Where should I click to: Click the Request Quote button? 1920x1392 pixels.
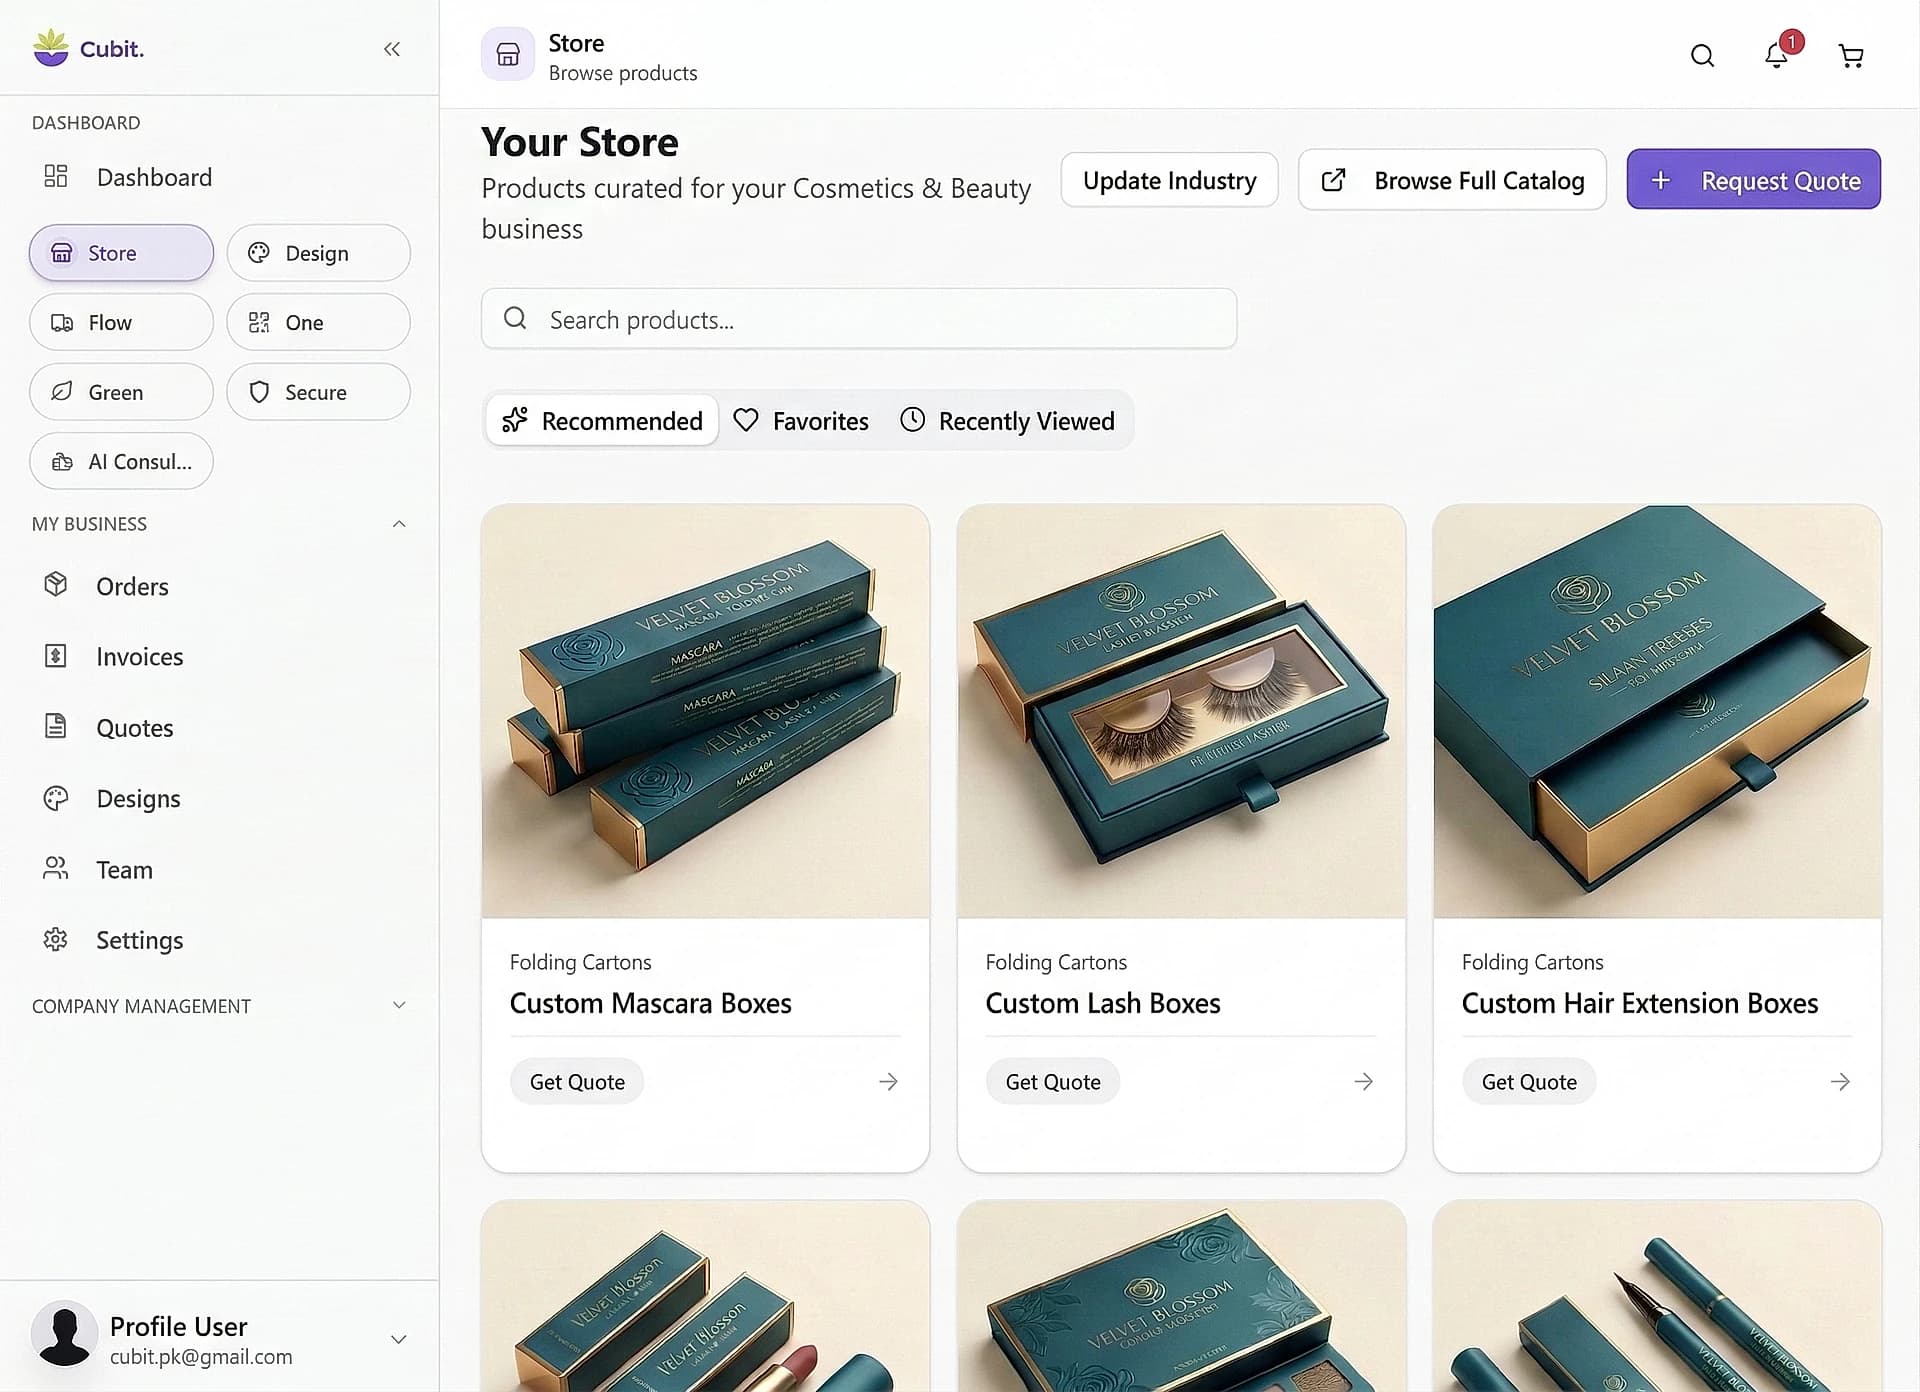[x=1753, y=180]
